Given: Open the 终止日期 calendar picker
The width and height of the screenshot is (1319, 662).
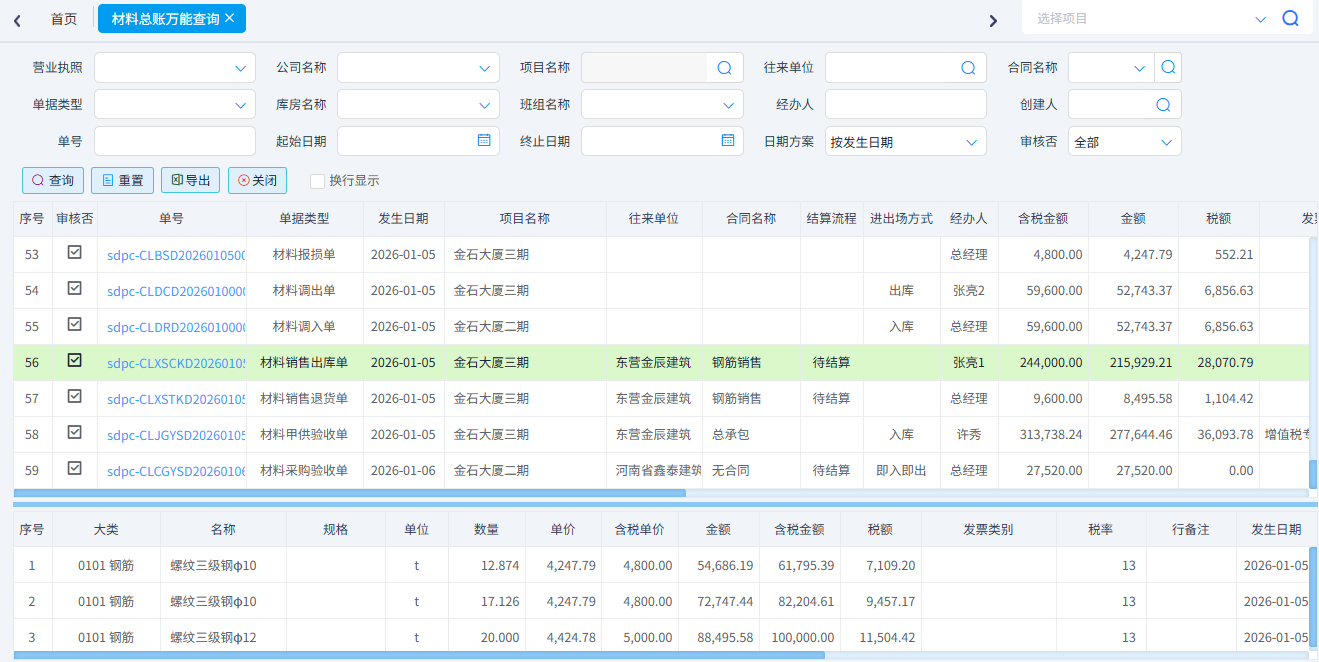Looking at the screenshot, I should [728, 141].
